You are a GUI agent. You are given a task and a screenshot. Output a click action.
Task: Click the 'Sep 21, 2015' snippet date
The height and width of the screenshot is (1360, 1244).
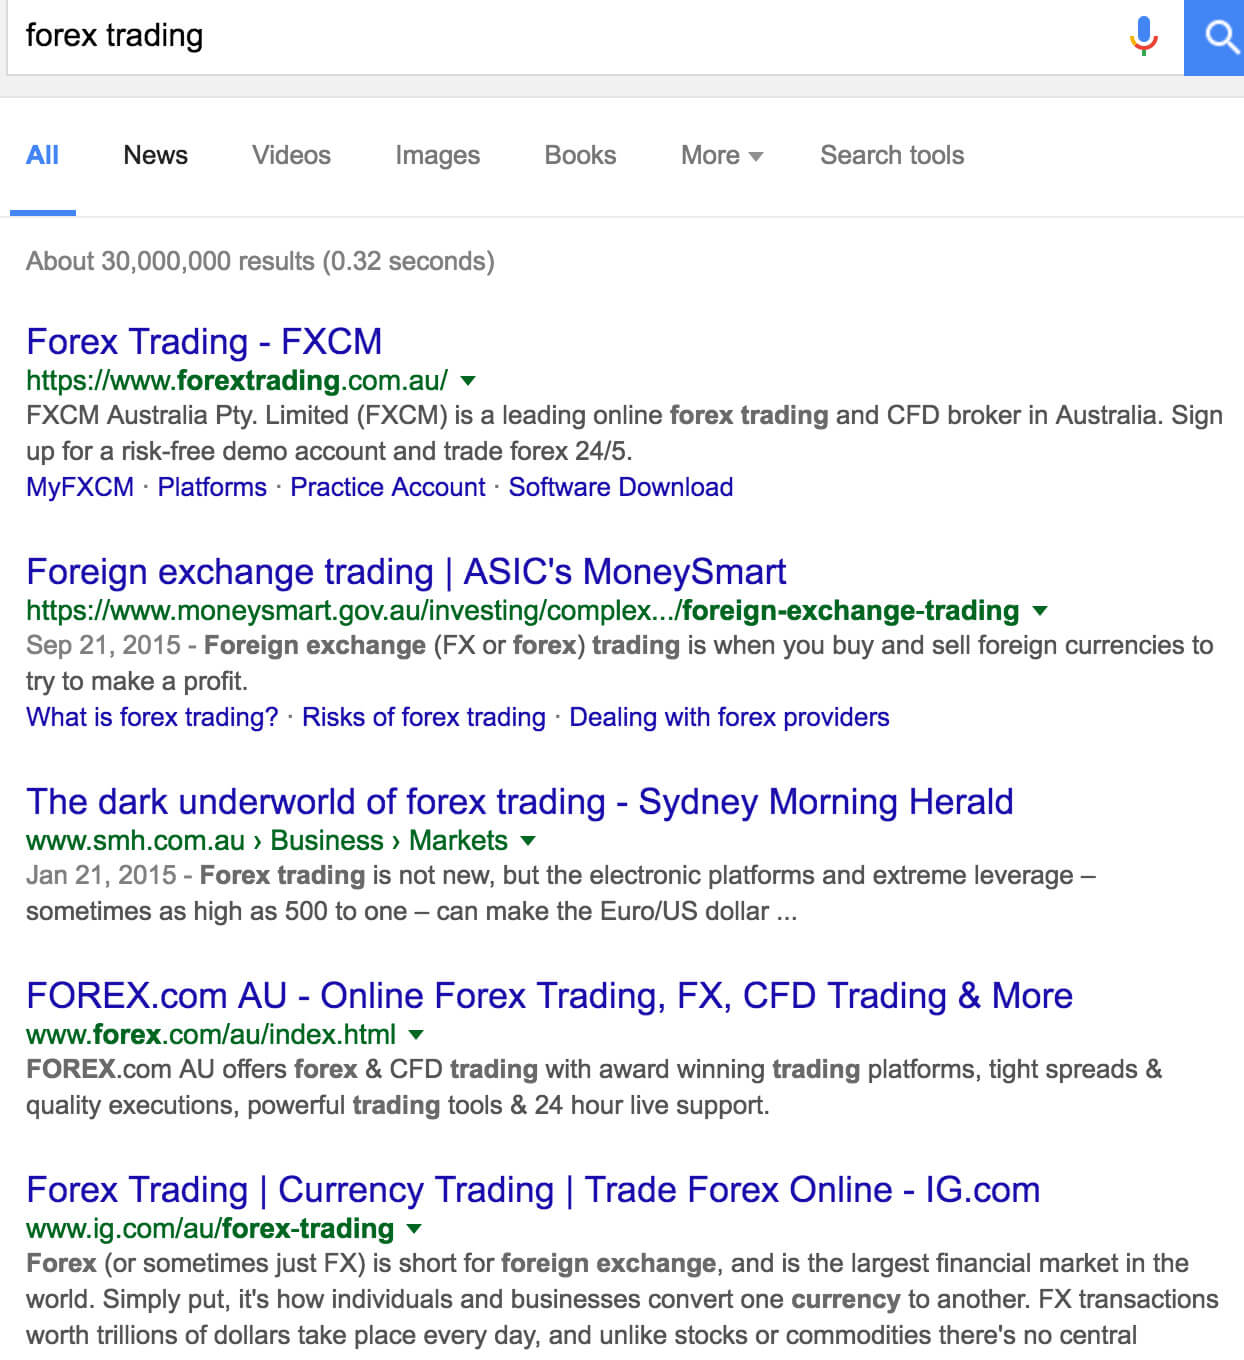tap(104, 645)
